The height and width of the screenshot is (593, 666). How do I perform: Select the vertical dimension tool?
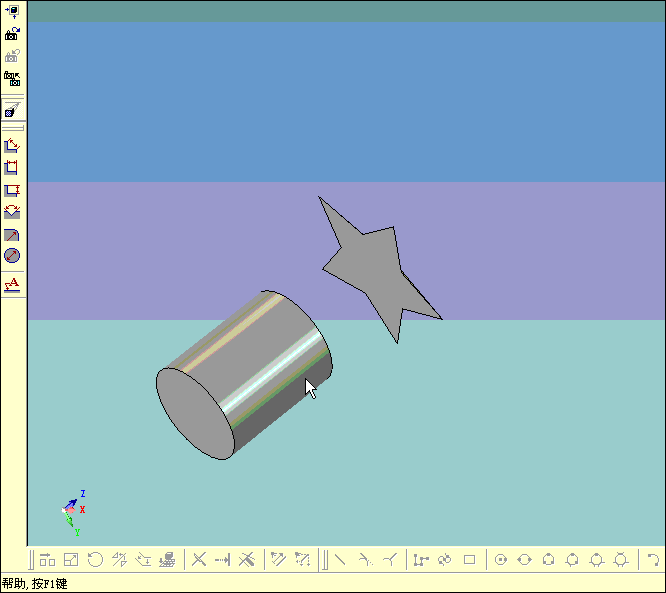click(x=12, y=190)
